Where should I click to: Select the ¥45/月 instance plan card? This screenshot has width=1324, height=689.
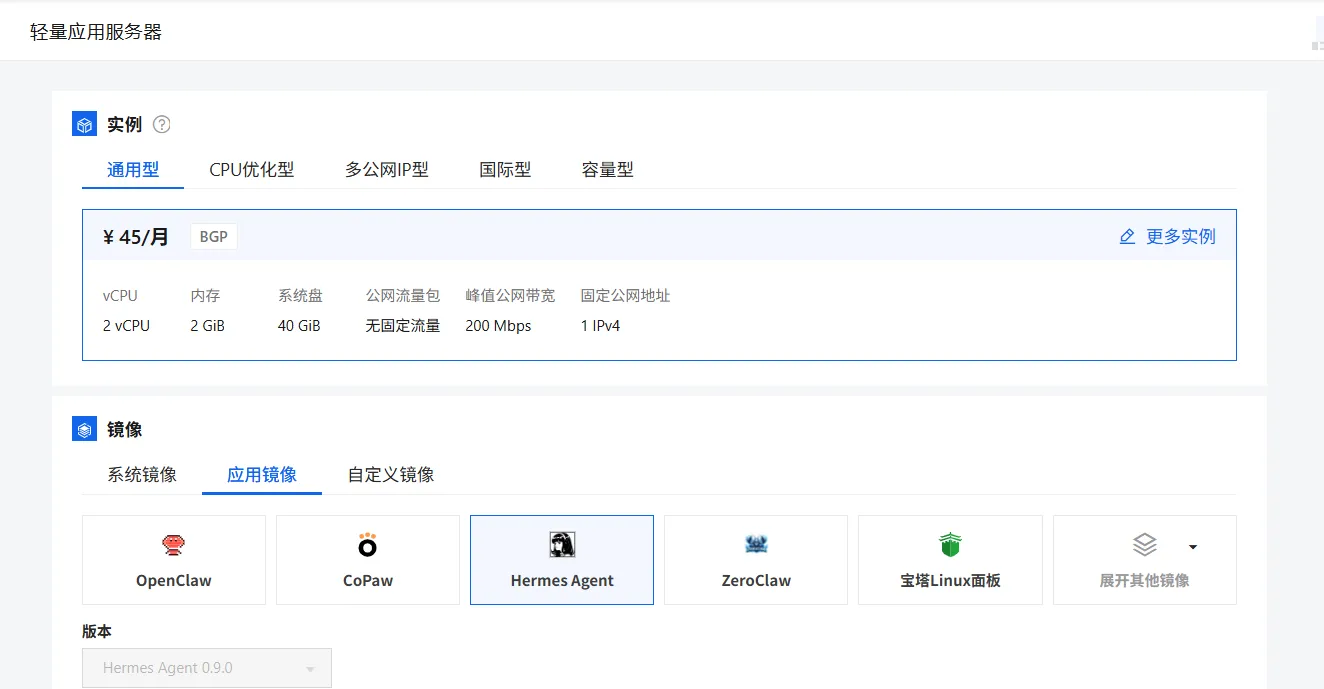[659, 285]
